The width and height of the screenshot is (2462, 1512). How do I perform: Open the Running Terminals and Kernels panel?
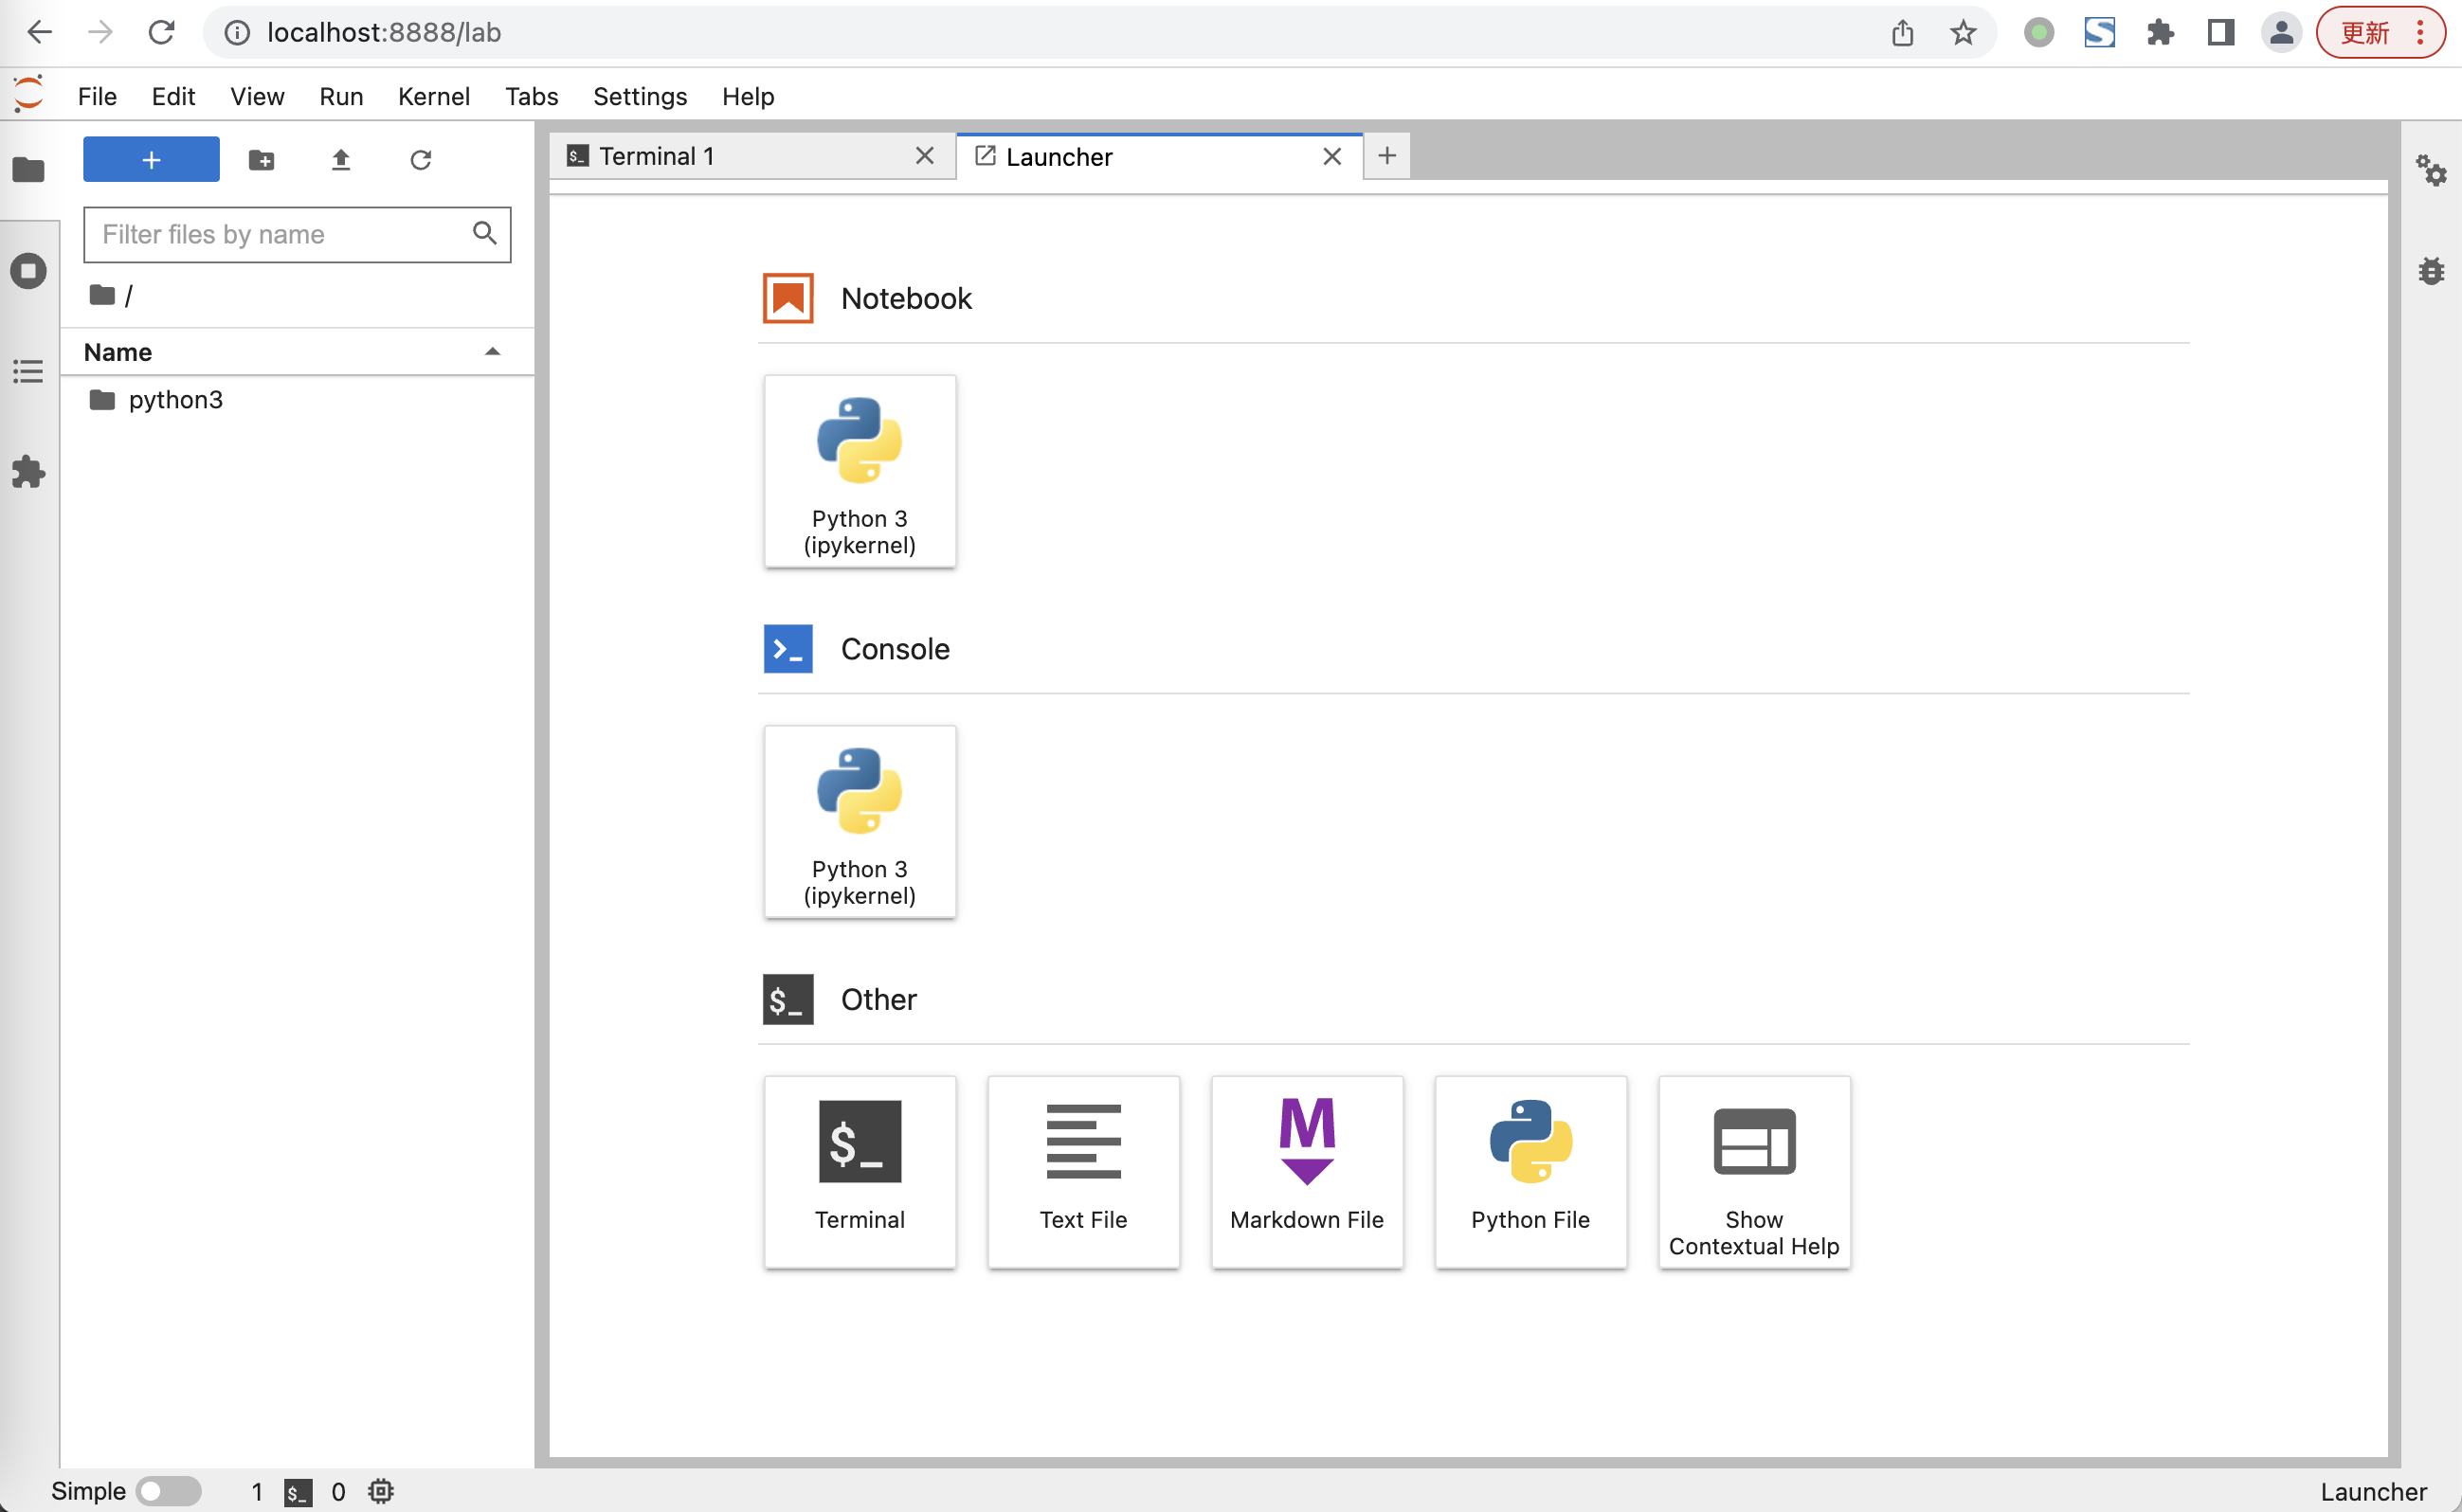pyautogui.click(x=28, y=270)
